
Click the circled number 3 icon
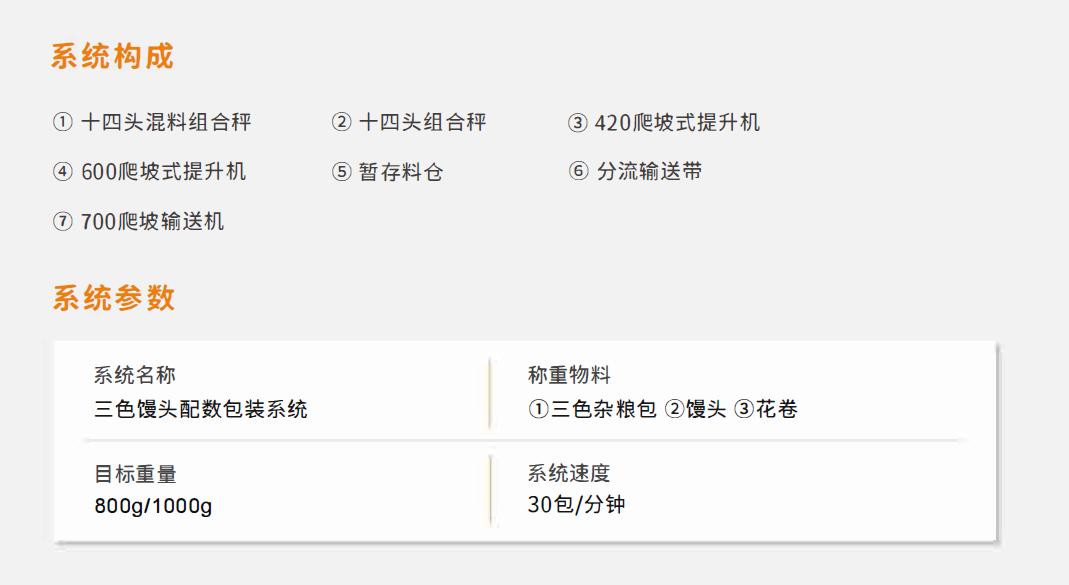click(577, 123)
